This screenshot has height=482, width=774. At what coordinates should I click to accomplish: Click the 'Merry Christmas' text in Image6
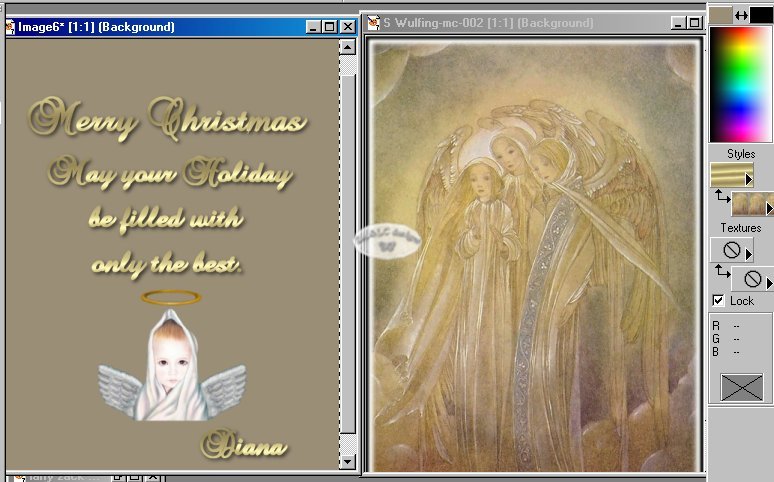pos(168,120)
